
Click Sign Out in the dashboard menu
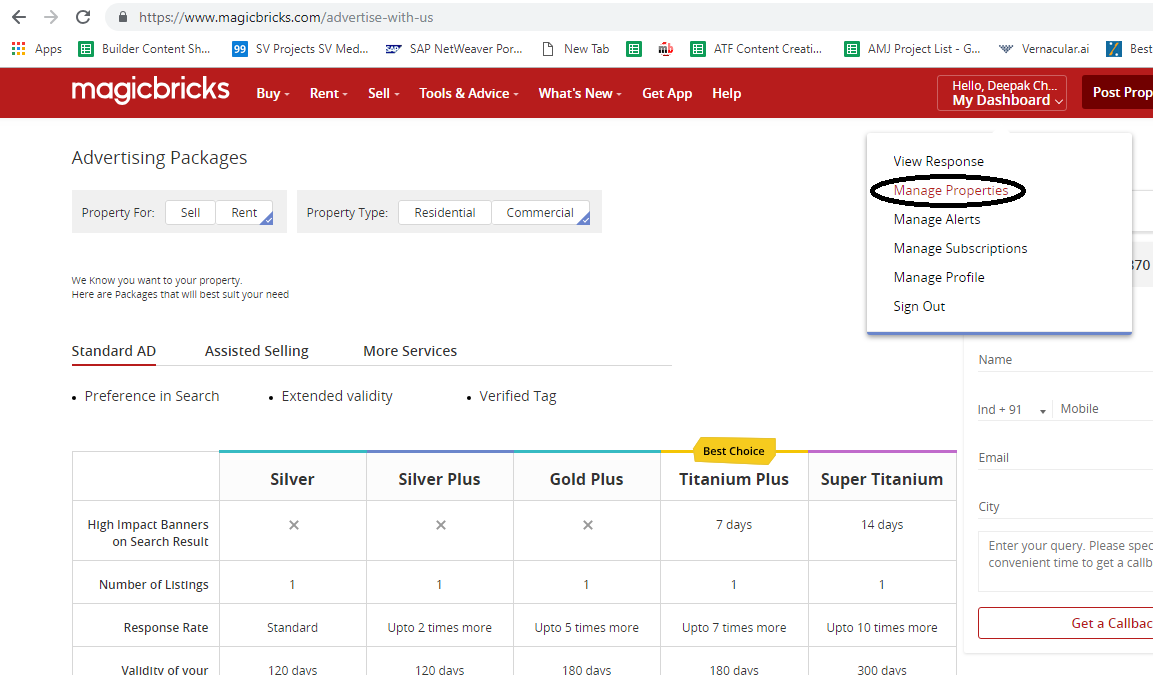click(x=919, y=306)
